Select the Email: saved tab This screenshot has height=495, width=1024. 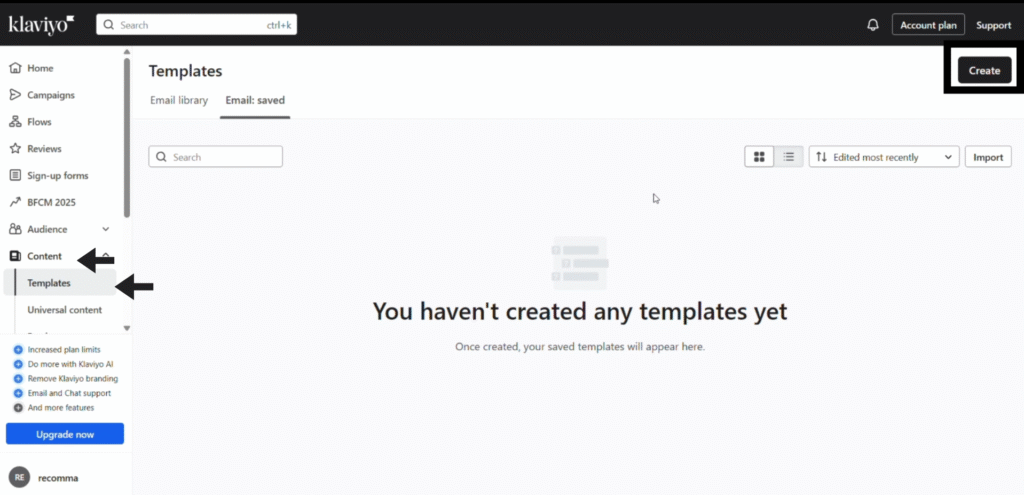click(255, 101)
